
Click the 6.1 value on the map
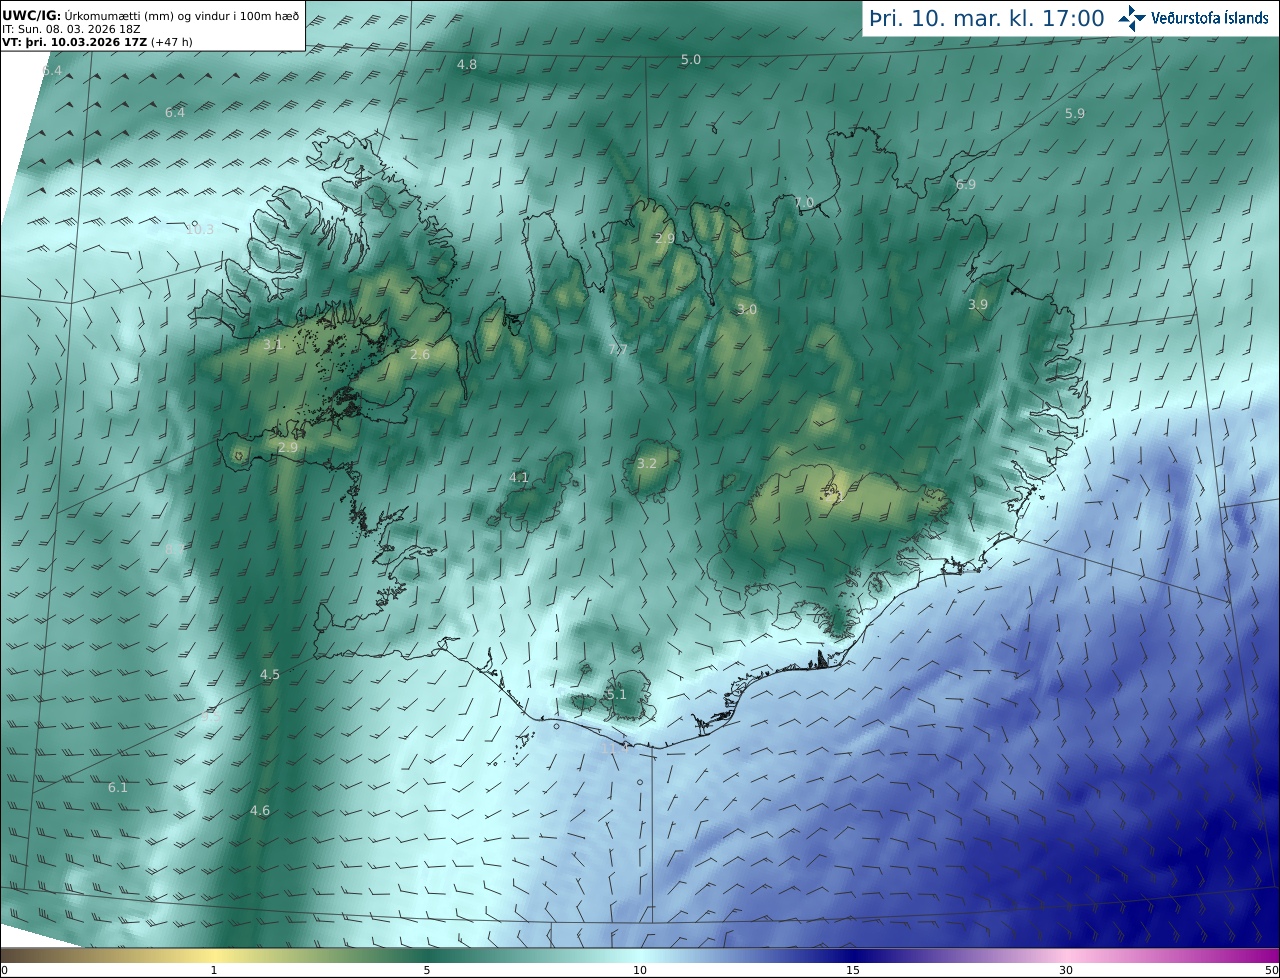(x=118, y=787)
